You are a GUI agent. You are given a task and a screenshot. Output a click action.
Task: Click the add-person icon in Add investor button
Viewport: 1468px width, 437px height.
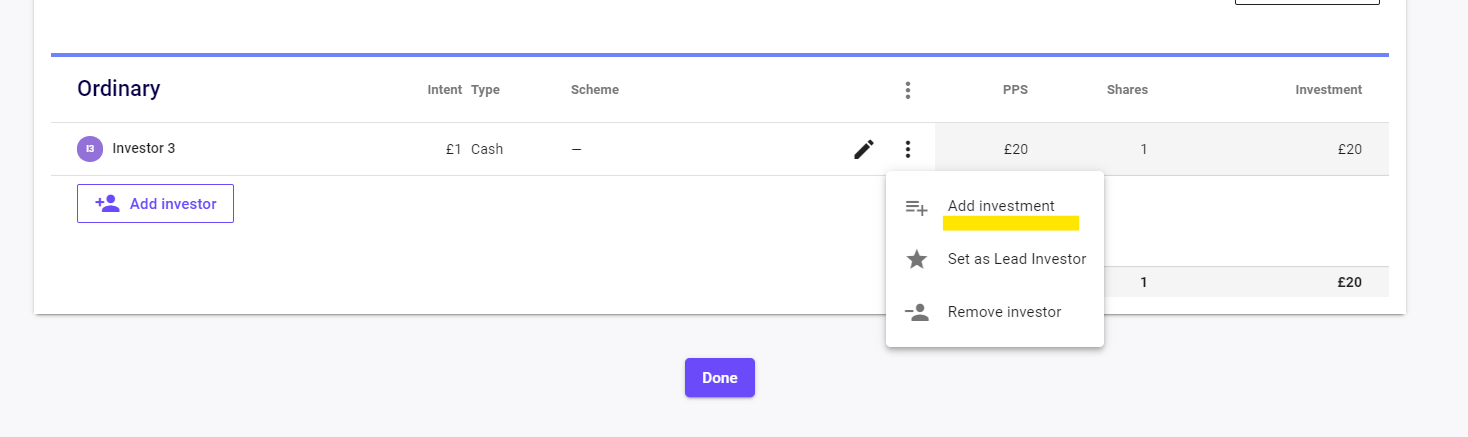pyautogui.click(x=107, y=204)
